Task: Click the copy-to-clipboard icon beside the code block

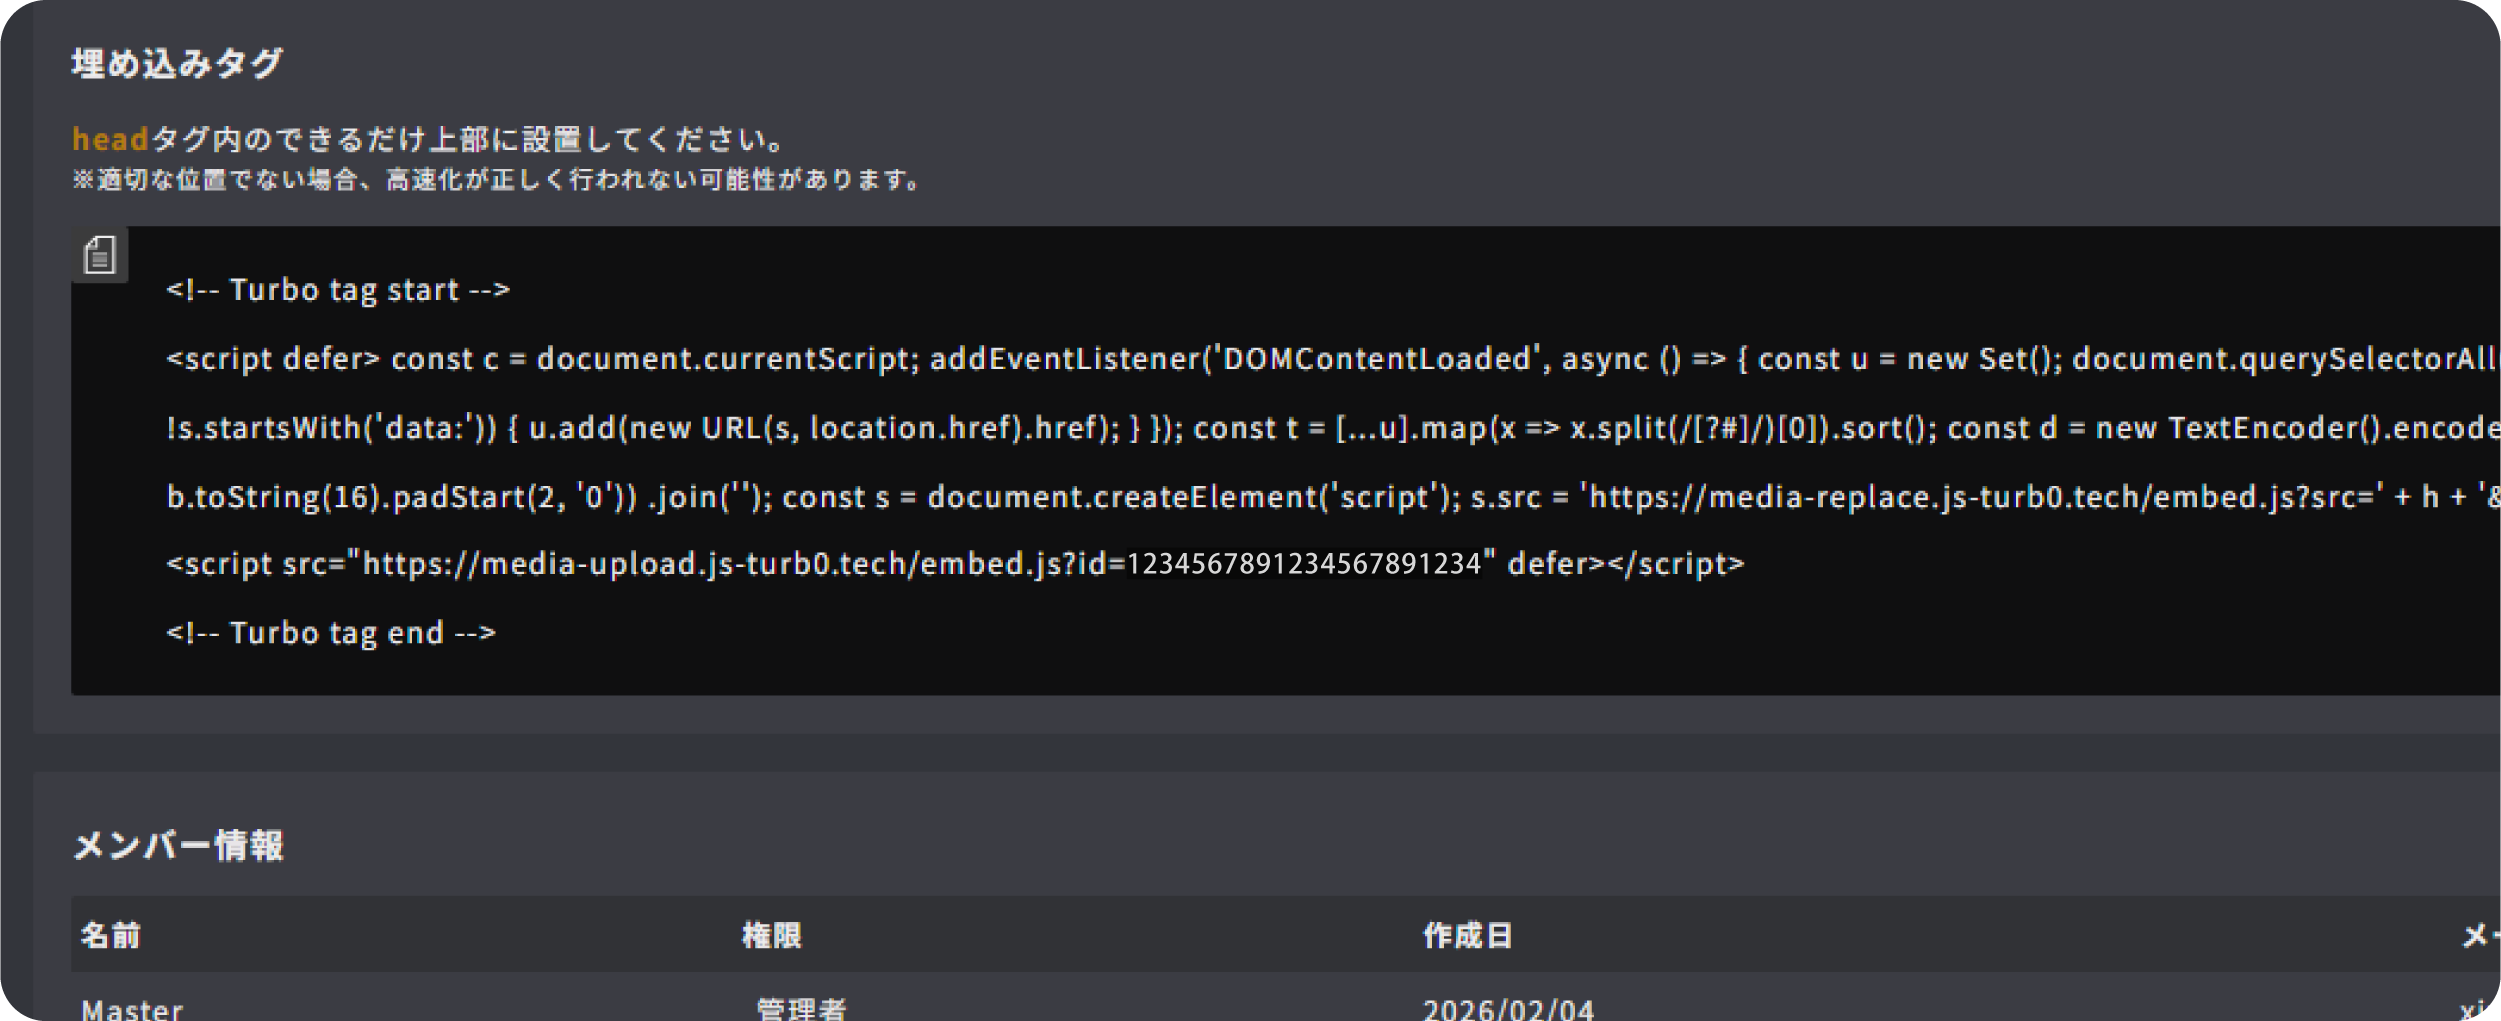Action: (x=100, y=255)
